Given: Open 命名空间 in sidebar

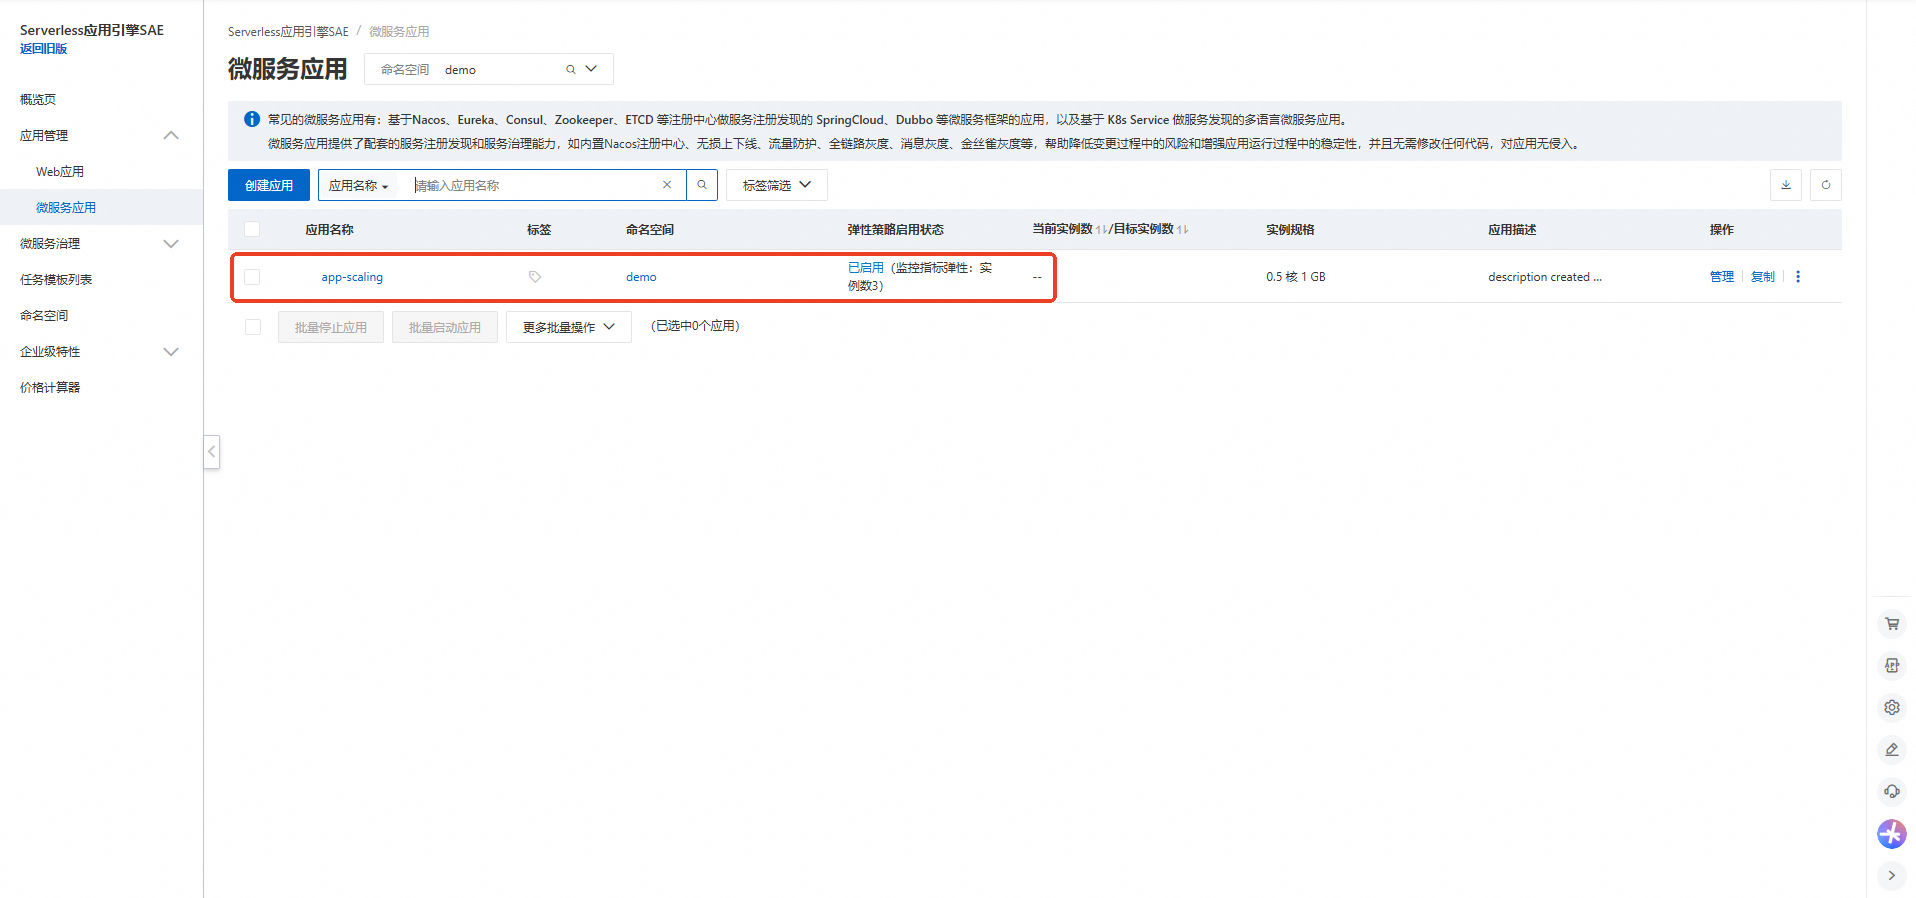Looking at the screenshot, I should click(44, 315).
